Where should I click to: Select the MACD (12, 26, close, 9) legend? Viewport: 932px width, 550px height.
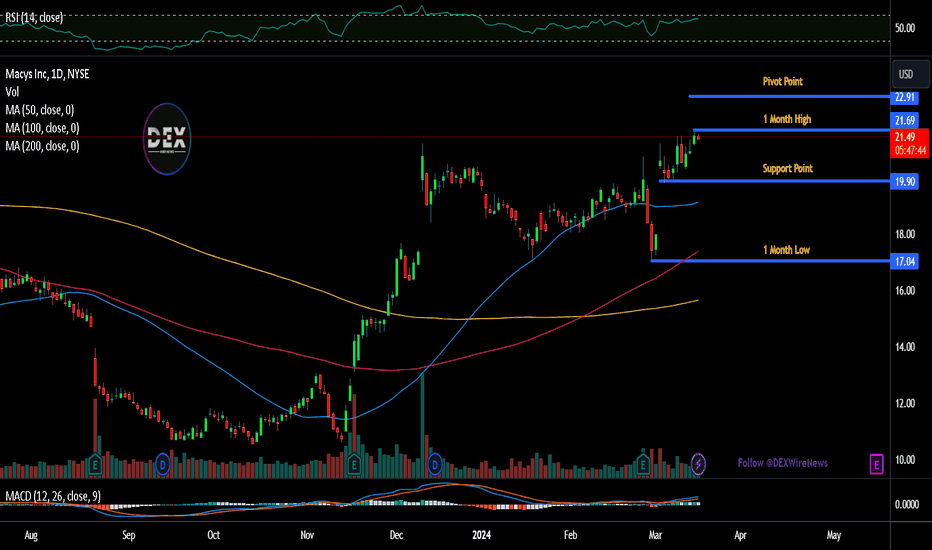tap(53, 496)
